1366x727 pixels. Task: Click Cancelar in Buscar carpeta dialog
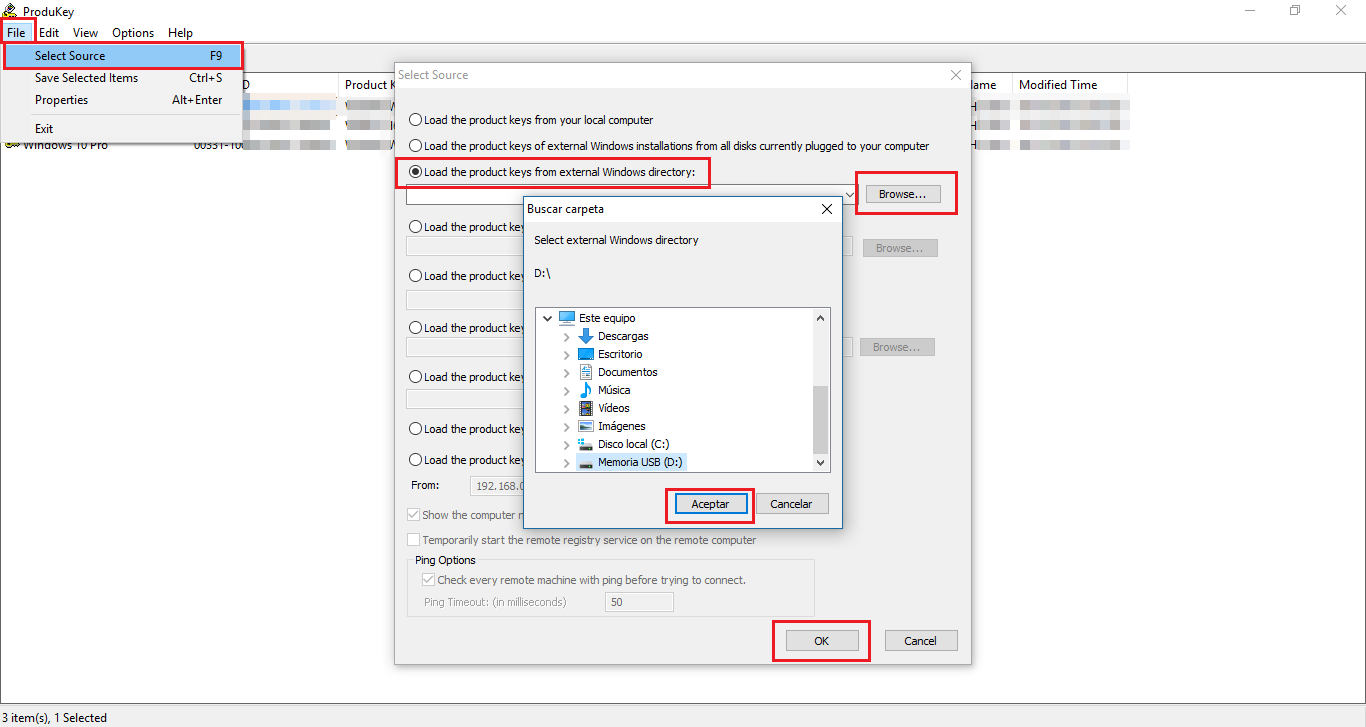(791, 504)
